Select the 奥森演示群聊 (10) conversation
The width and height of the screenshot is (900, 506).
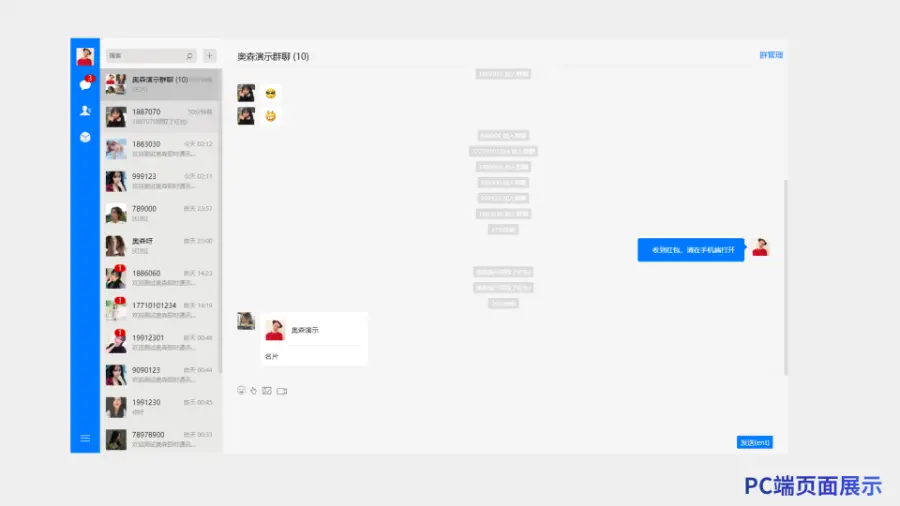160,84
